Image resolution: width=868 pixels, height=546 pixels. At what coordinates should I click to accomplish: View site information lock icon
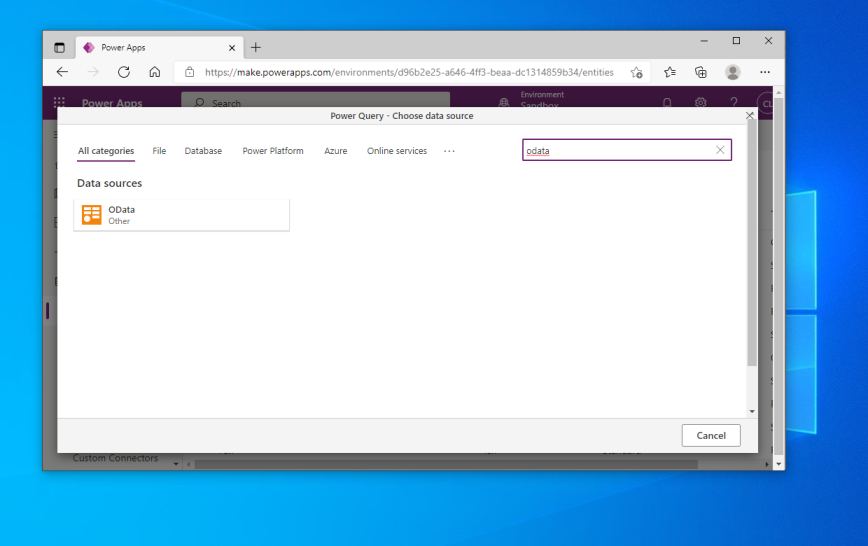coord(189,72)
